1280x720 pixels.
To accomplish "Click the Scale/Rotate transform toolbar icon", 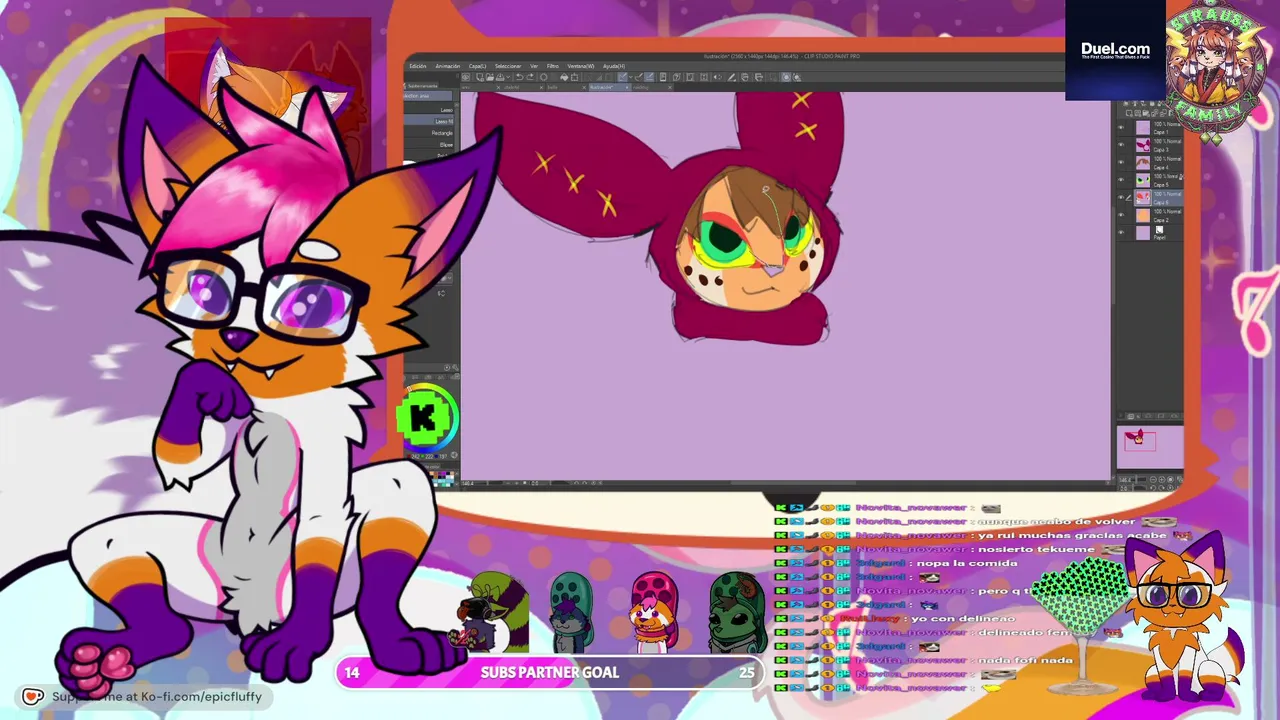I will point(574,77).
